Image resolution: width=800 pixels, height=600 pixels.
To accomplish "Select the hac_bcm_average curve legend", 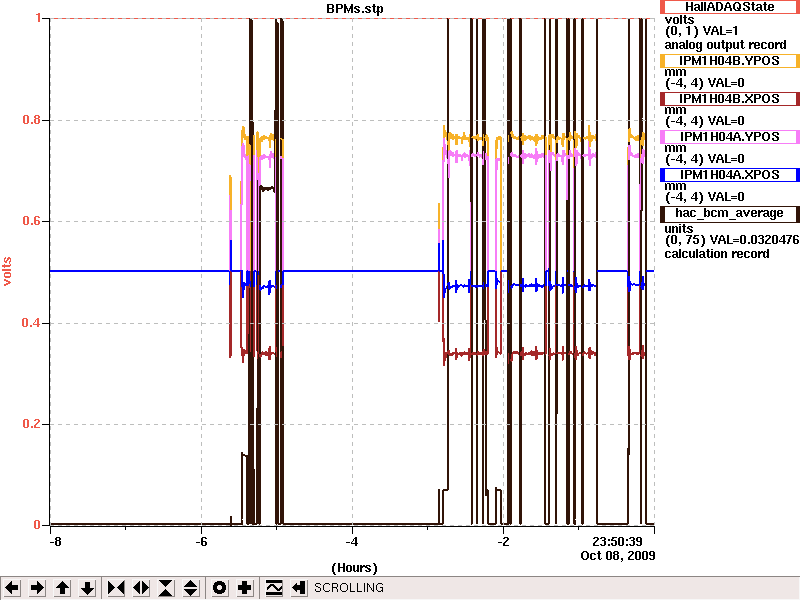I will pos(730,213).
